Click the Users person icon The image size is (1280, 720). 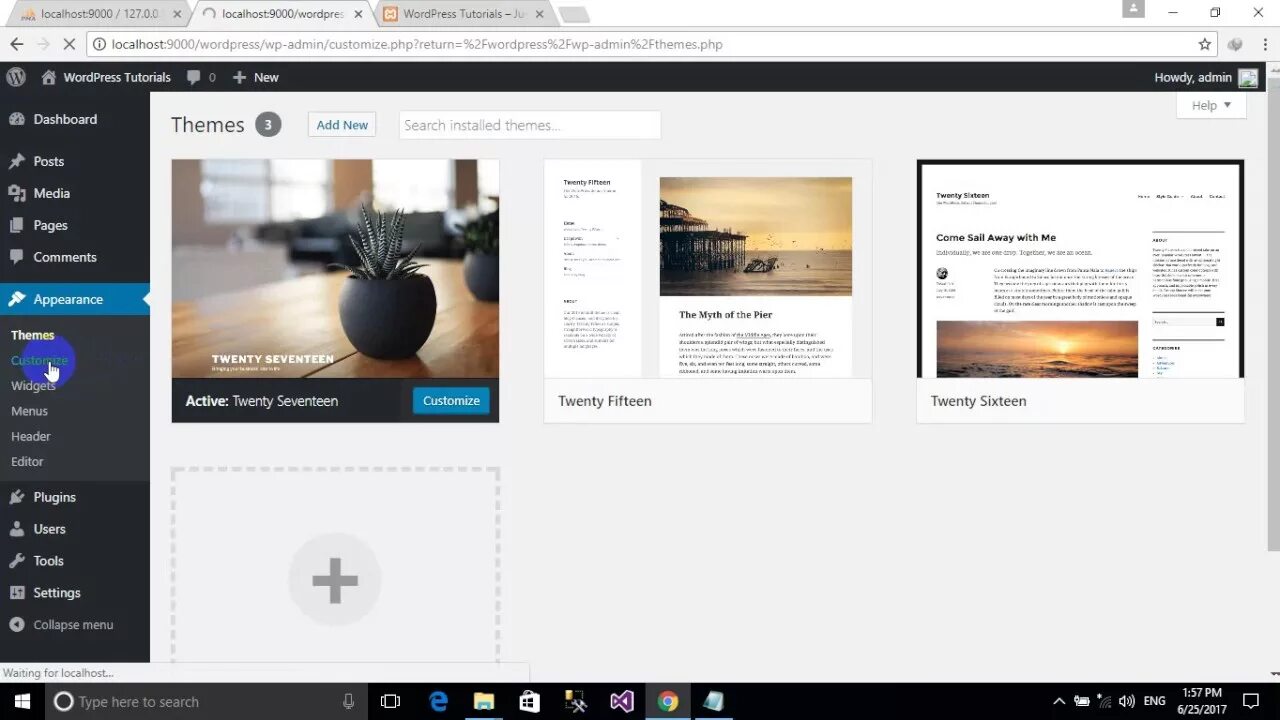17,529
